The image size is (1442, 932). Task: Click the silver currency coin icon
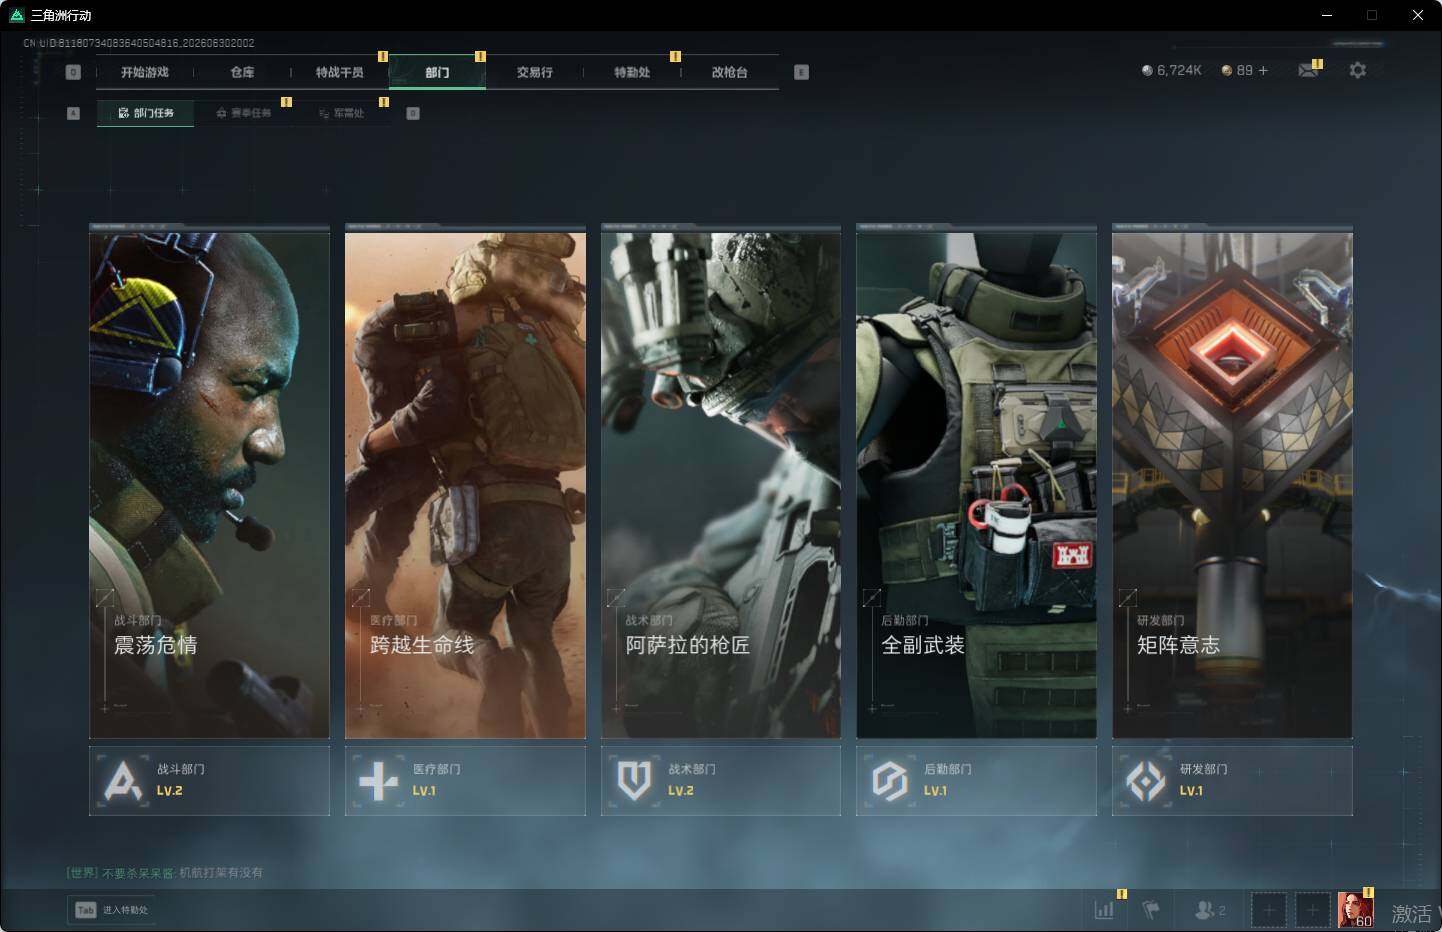pyautogui.click(x=1147, y=70)
